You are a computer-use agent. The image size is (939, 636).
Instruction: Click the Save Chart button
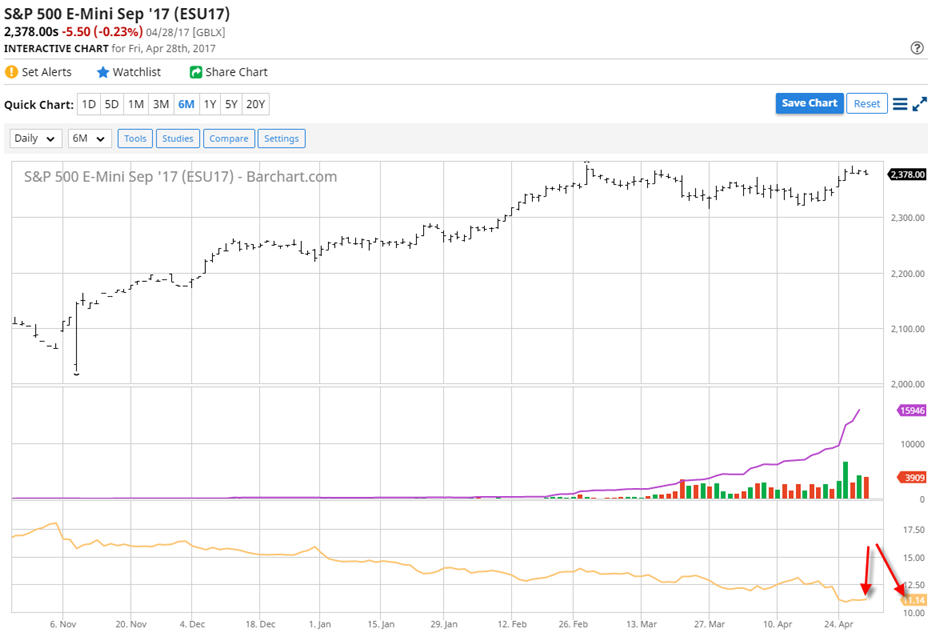click(x=809, y=103)
